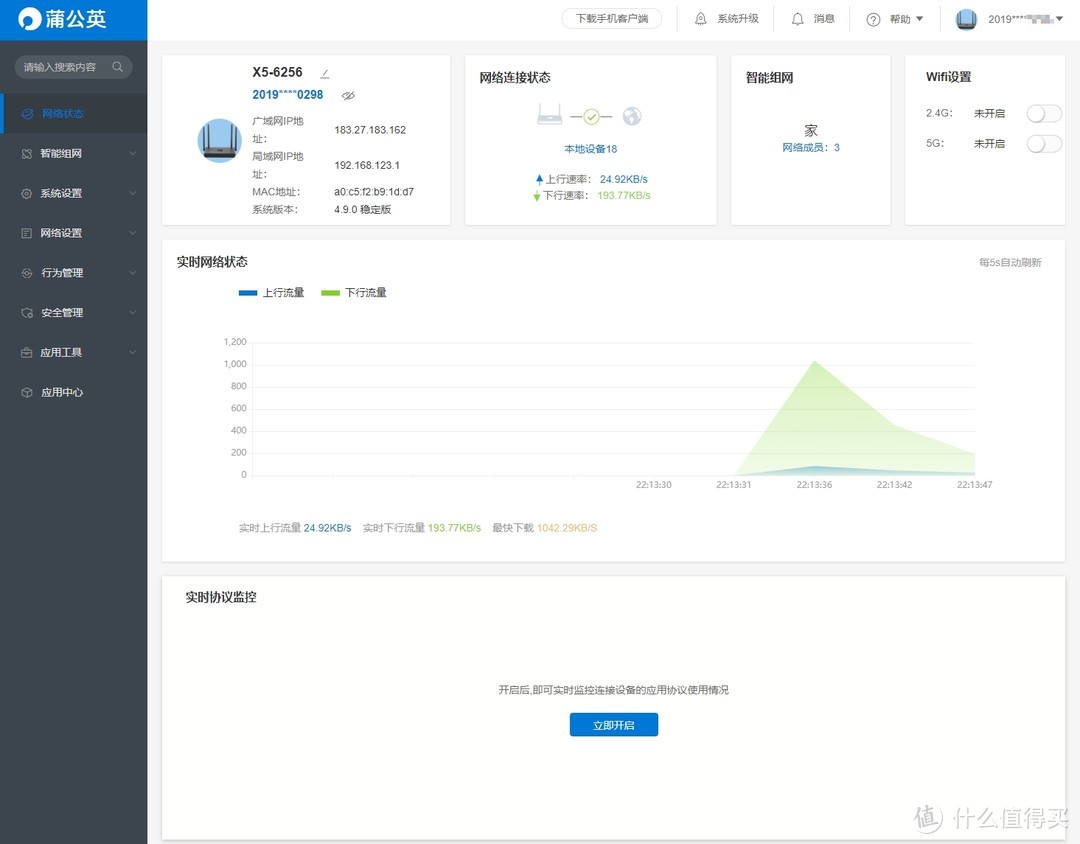Click the 立即开启 button

point(613,725)
